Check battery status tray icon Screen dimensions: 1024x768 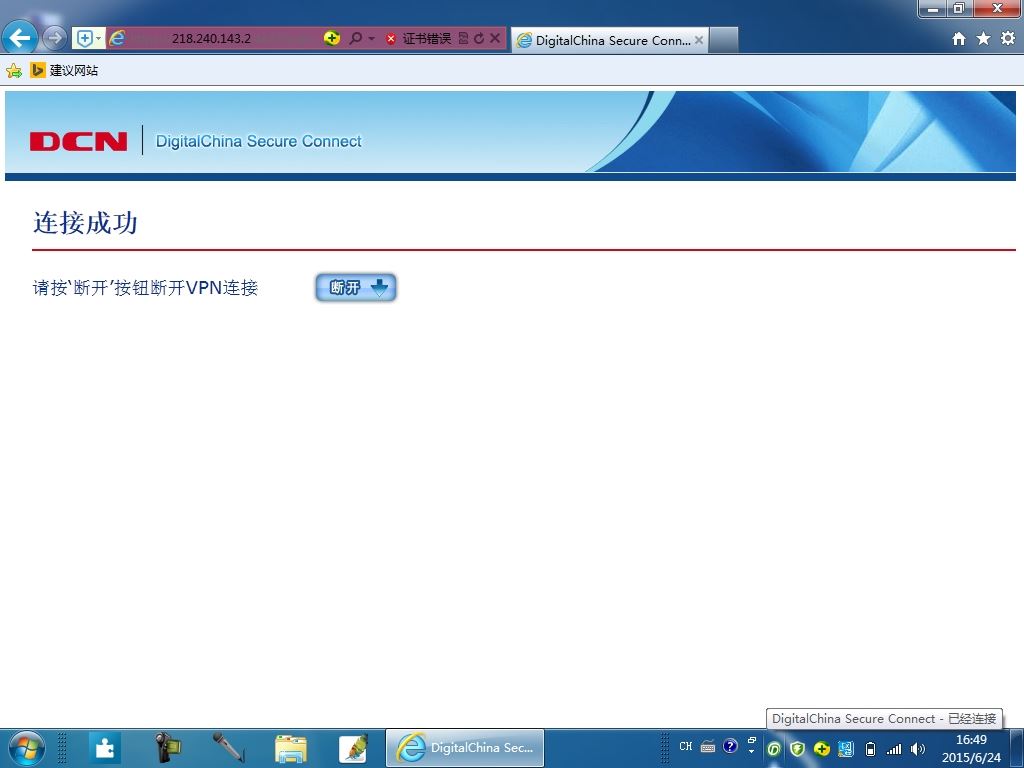[x=870, y=749]
